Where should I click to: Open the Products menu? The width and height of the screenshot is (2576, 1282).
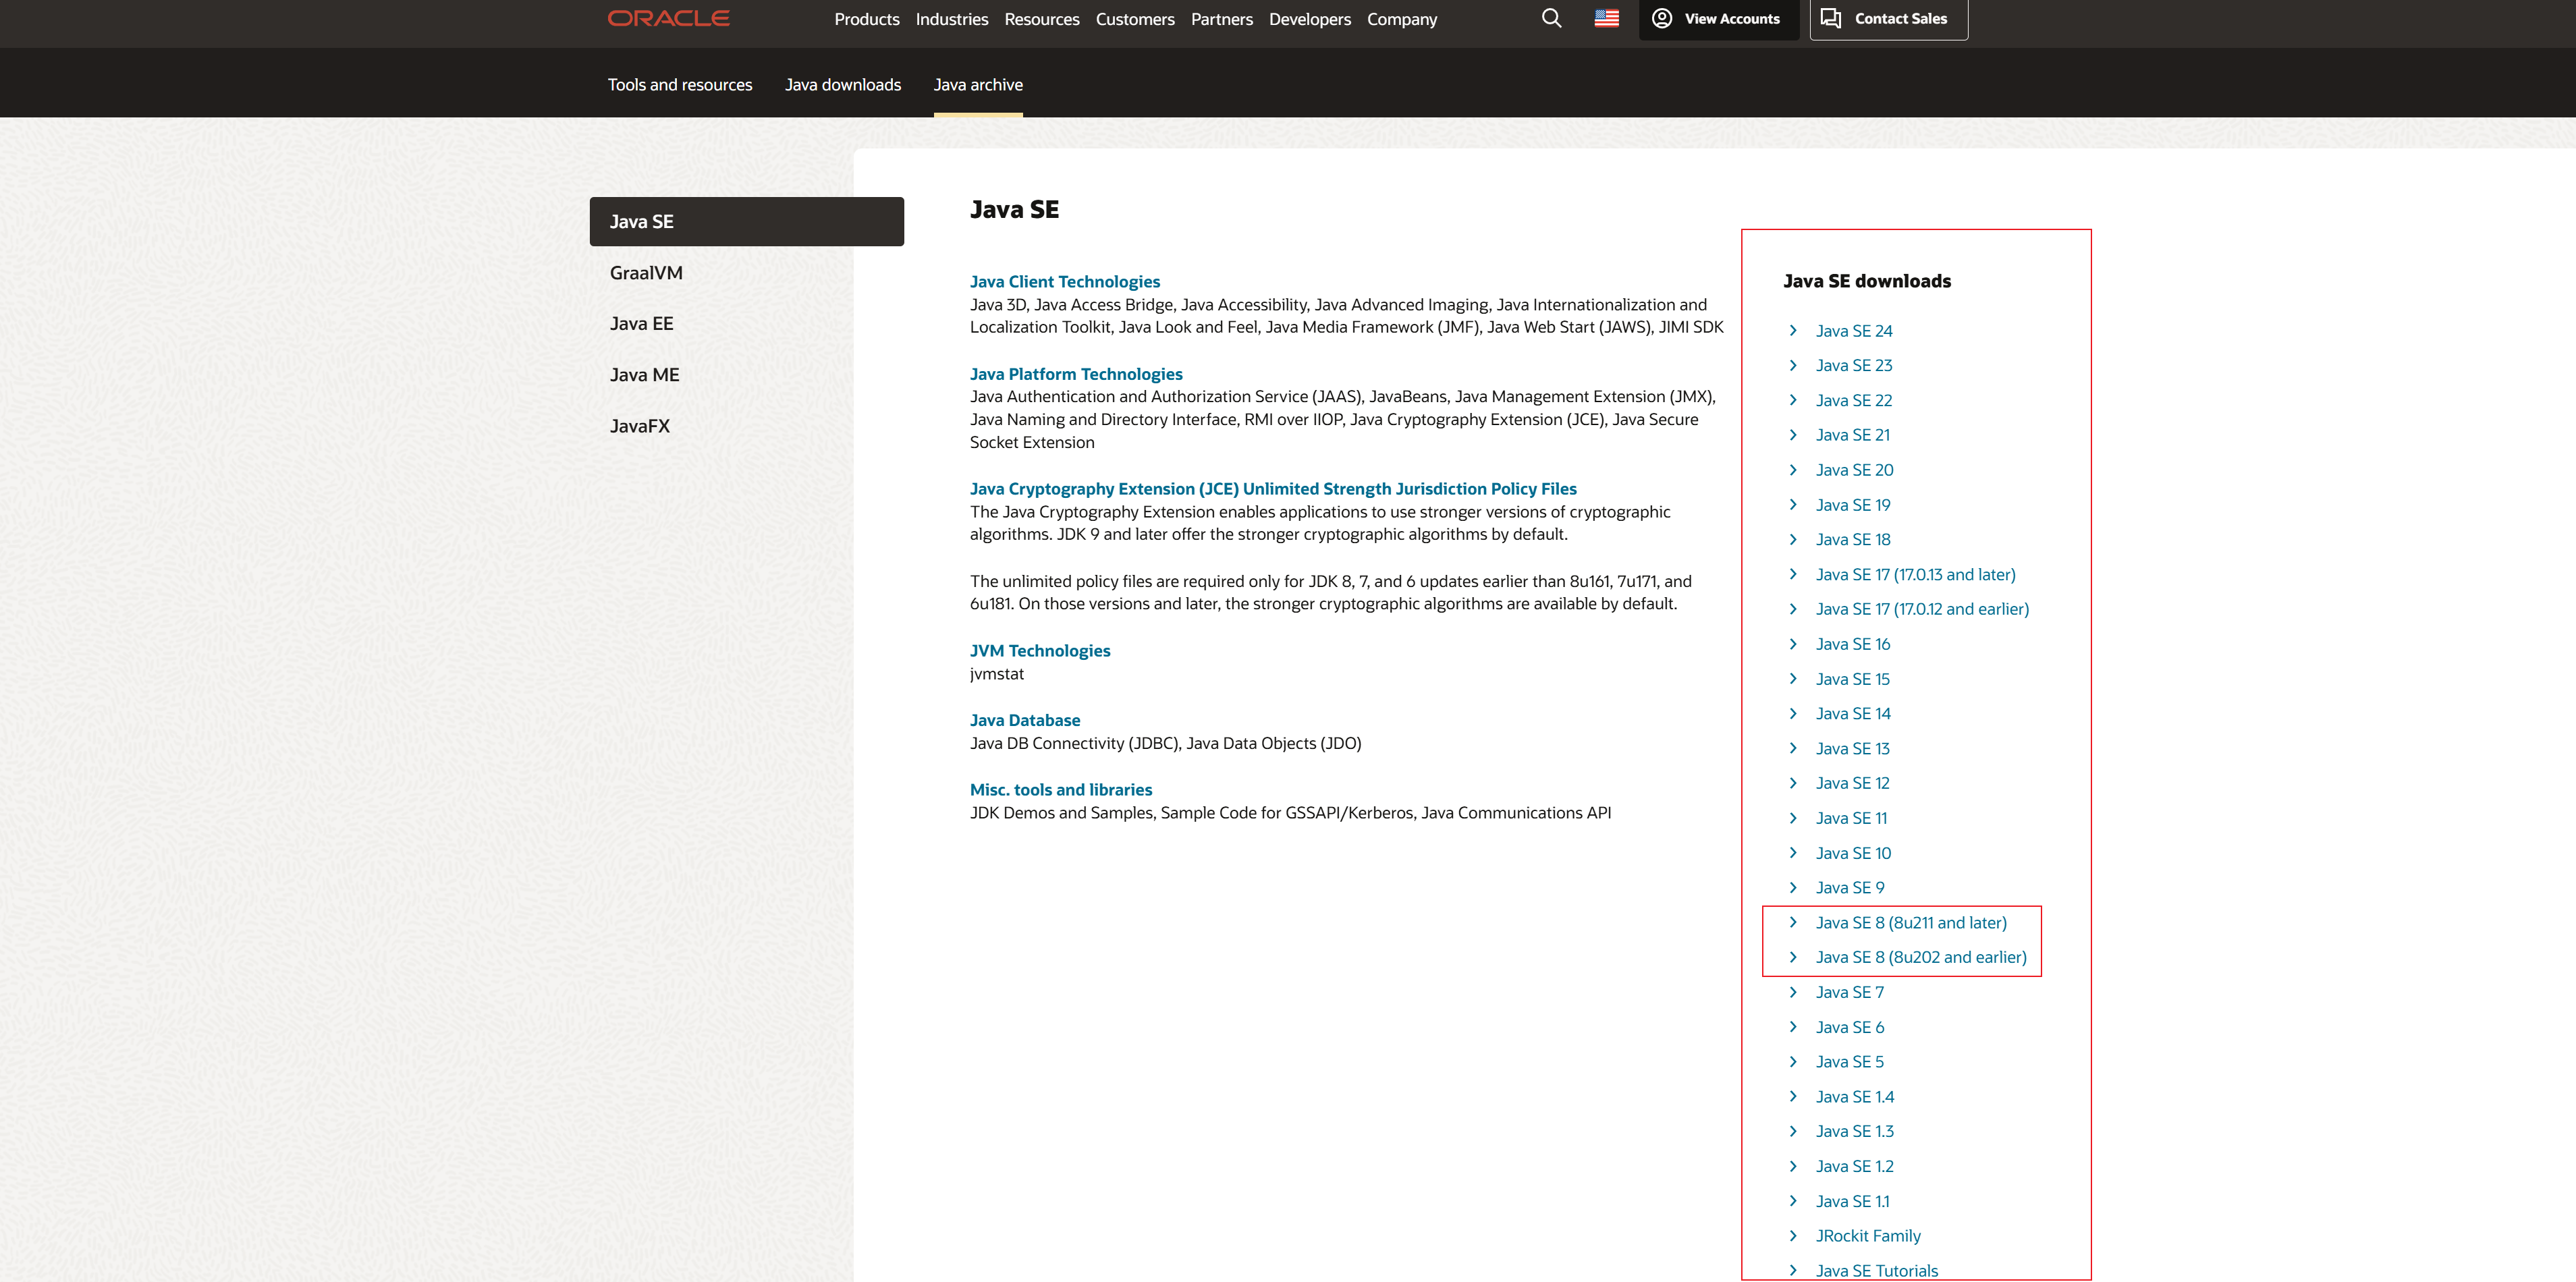(866, 18)
